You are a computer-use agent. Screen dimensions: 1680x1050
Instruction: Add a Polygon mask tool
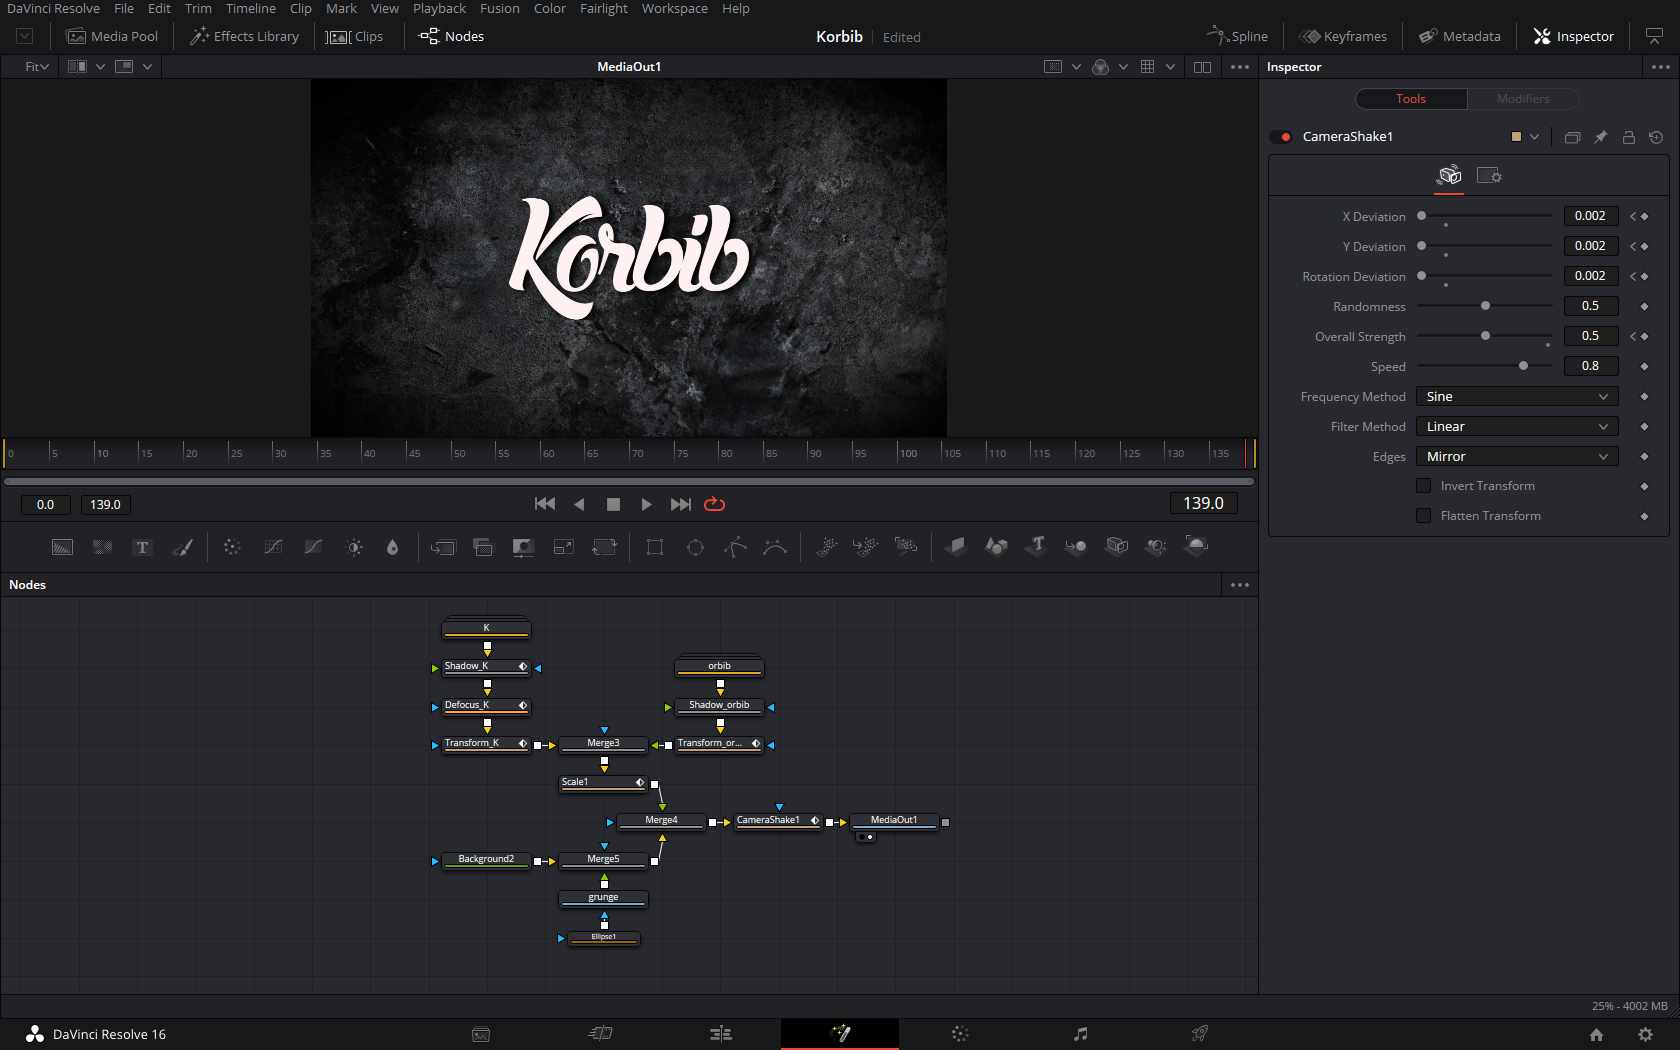(735, 547)
